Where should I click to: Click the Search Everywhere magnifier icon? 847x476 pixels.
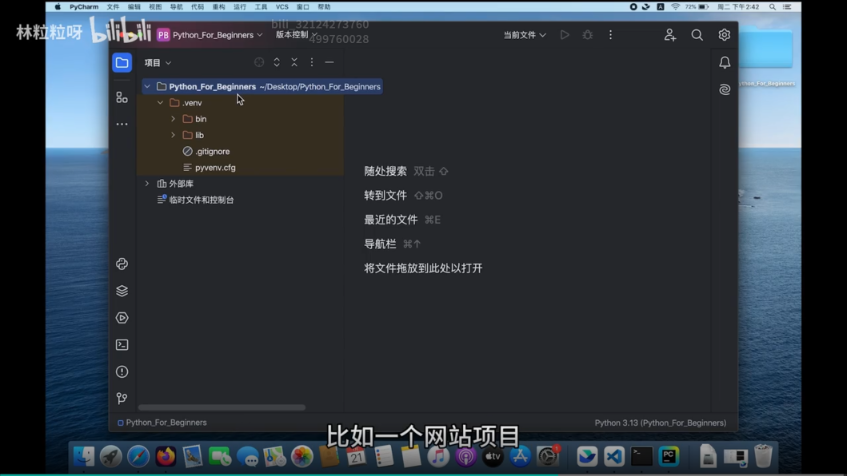pos(697,35)
